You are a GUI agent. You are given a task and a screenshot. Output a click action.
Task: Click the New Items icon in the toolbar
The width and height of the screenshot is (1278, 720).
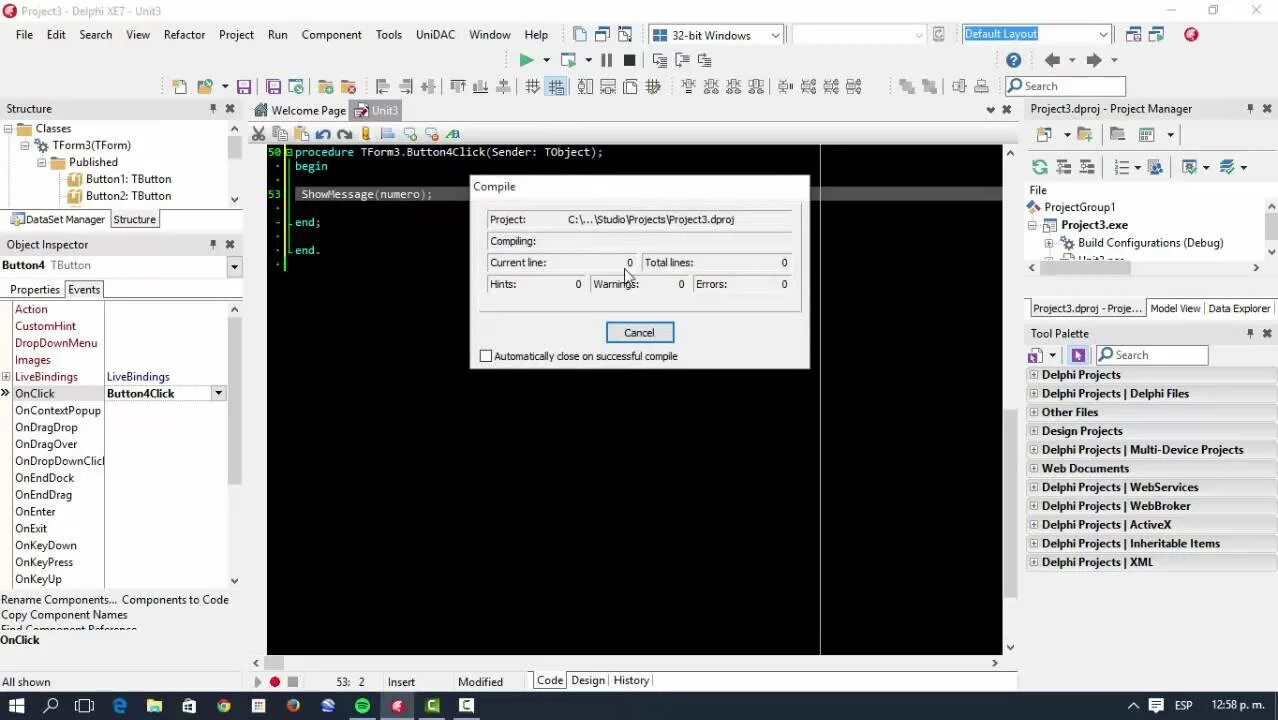(179, 87)
